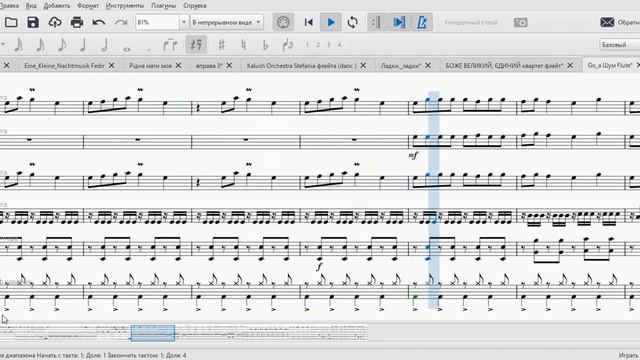Select the quarter note duration
Viewport: 640px width, 360px height.
pos(83,45)
